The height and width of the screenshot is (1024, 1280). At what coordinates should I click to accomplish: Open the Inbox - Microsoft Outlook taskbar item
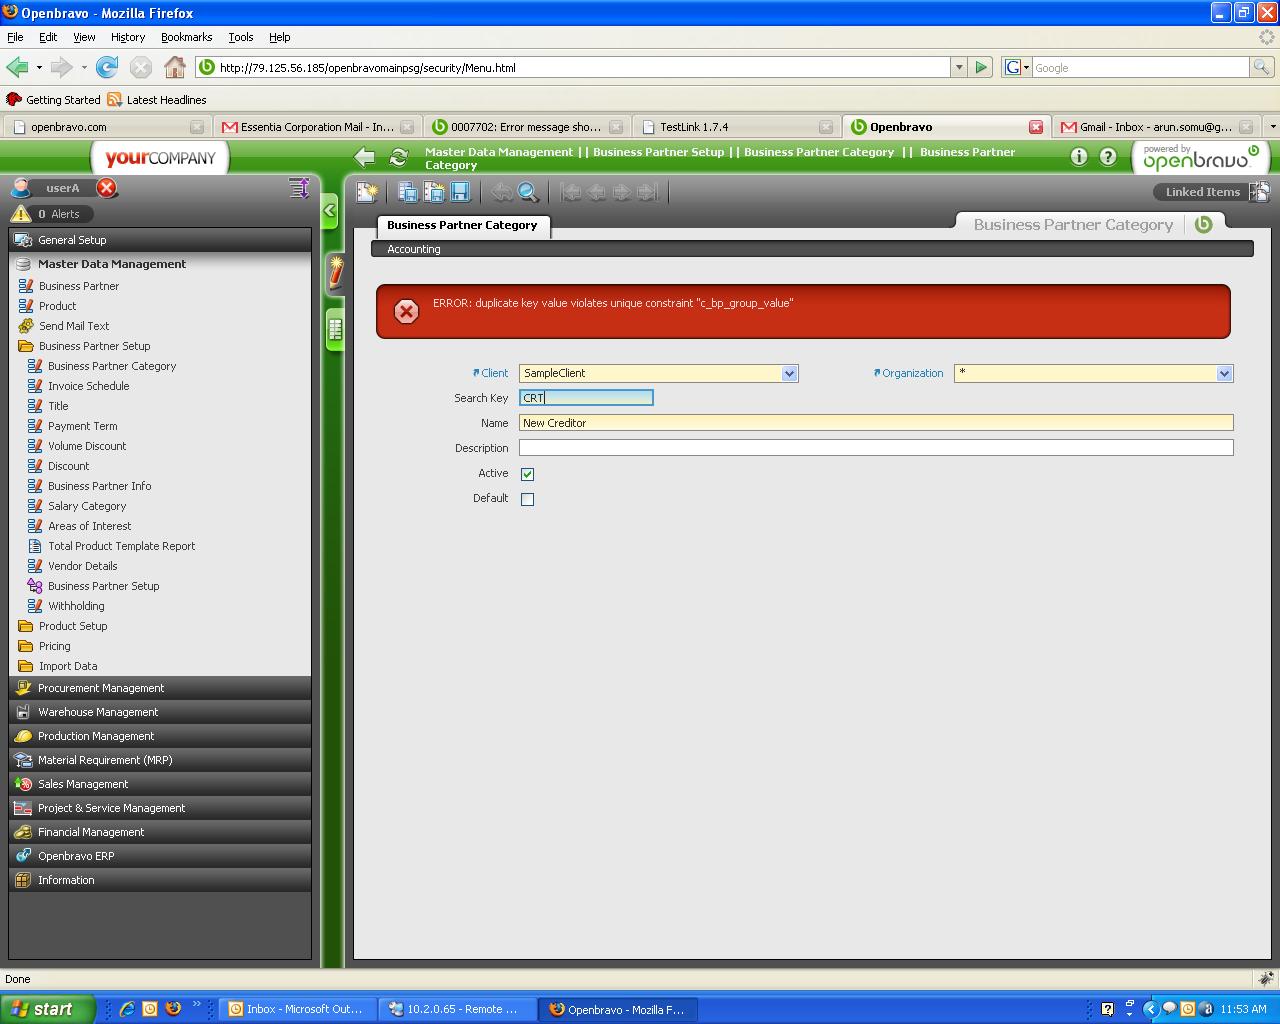pos(298,1009)
